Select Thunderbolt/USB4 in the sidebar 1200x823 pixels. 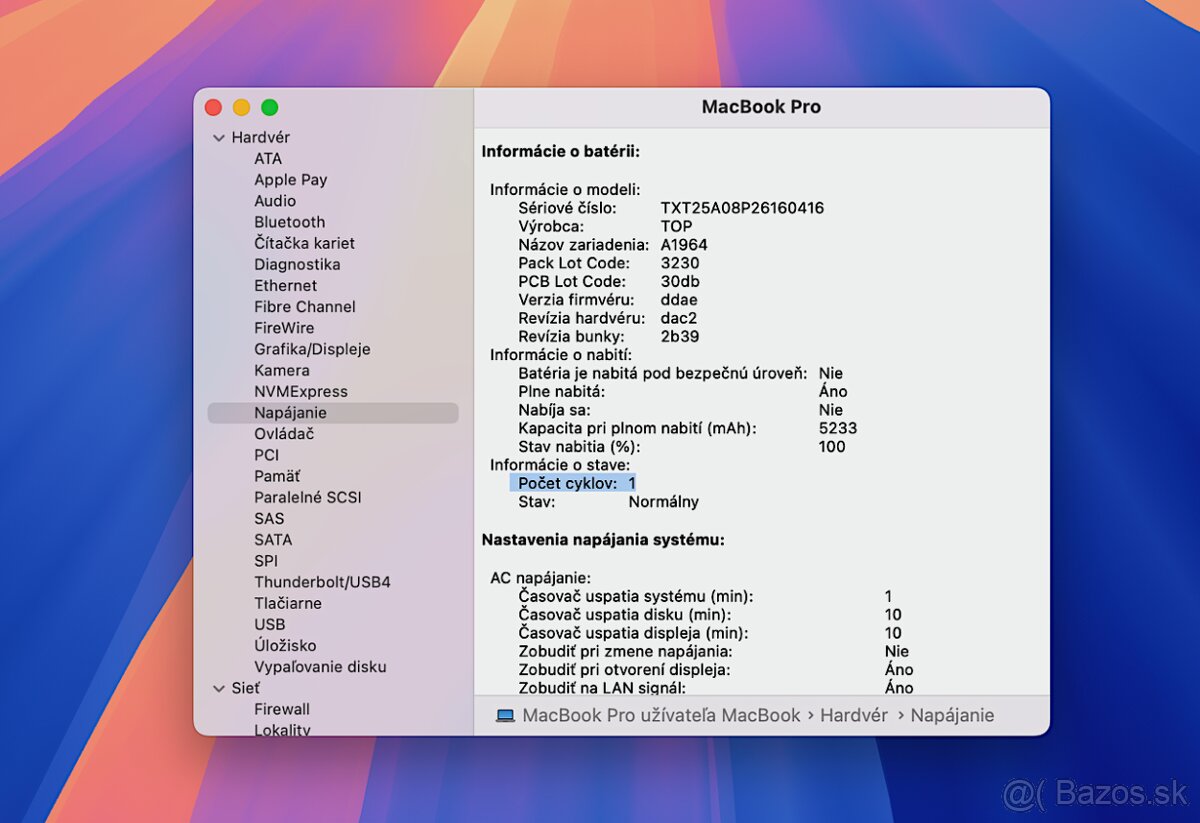[x=322, y=581]
